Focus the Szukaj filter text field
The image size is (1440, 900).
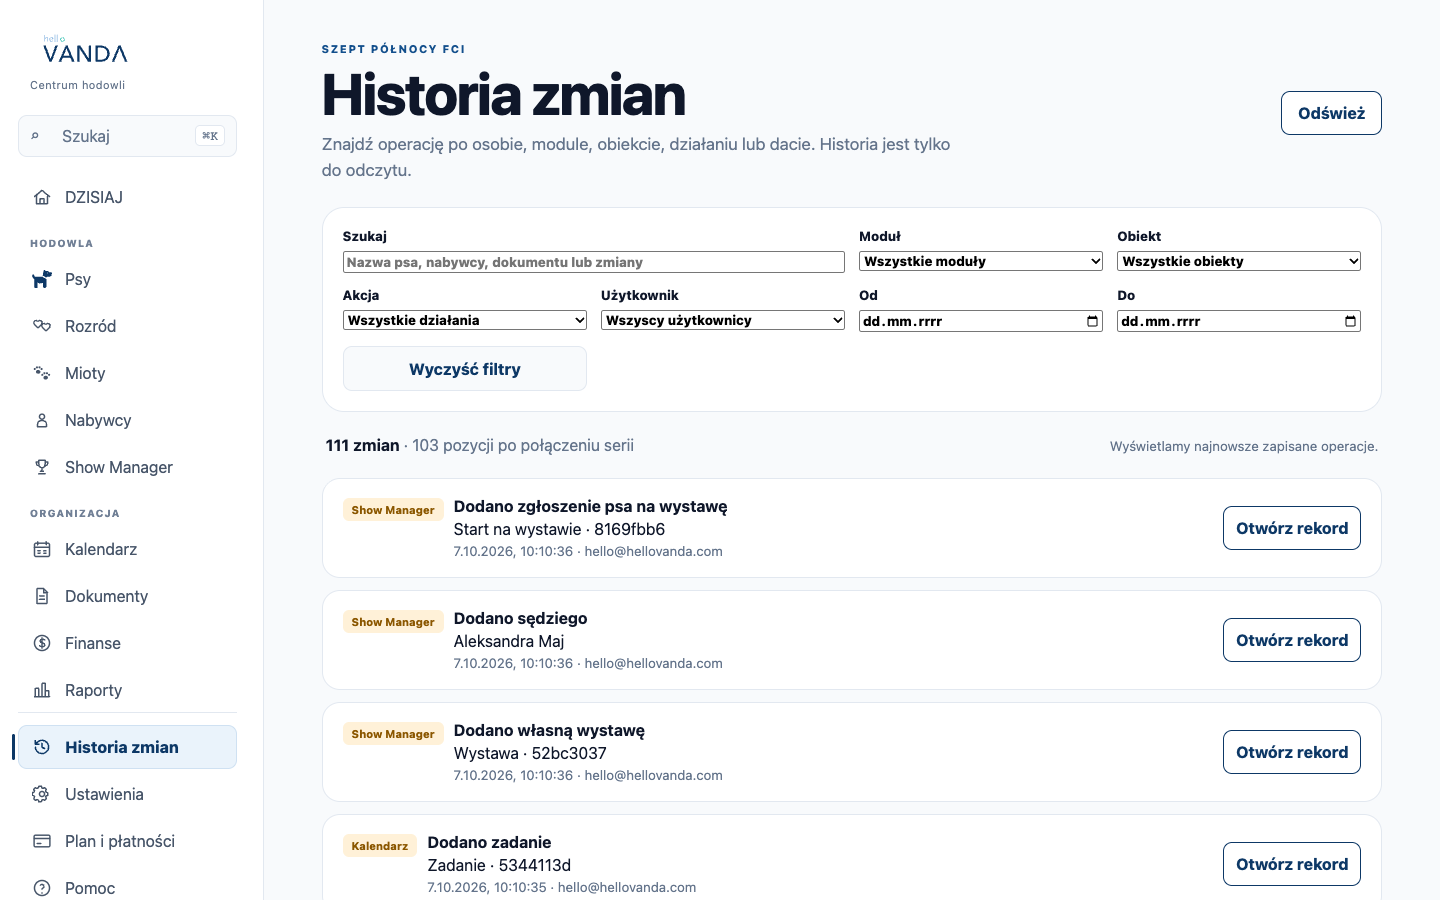594,262
